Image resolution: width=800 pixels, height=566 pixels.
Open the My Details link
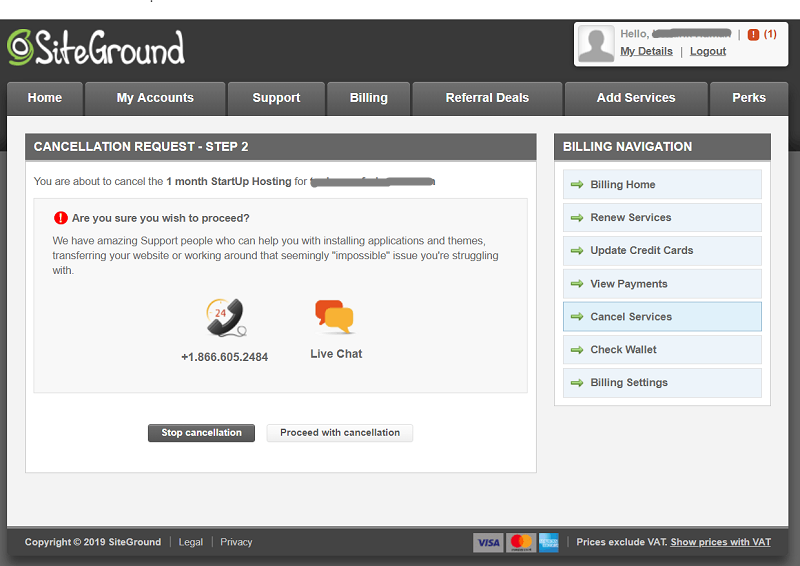pyautogui.click(x=646, y=51)
